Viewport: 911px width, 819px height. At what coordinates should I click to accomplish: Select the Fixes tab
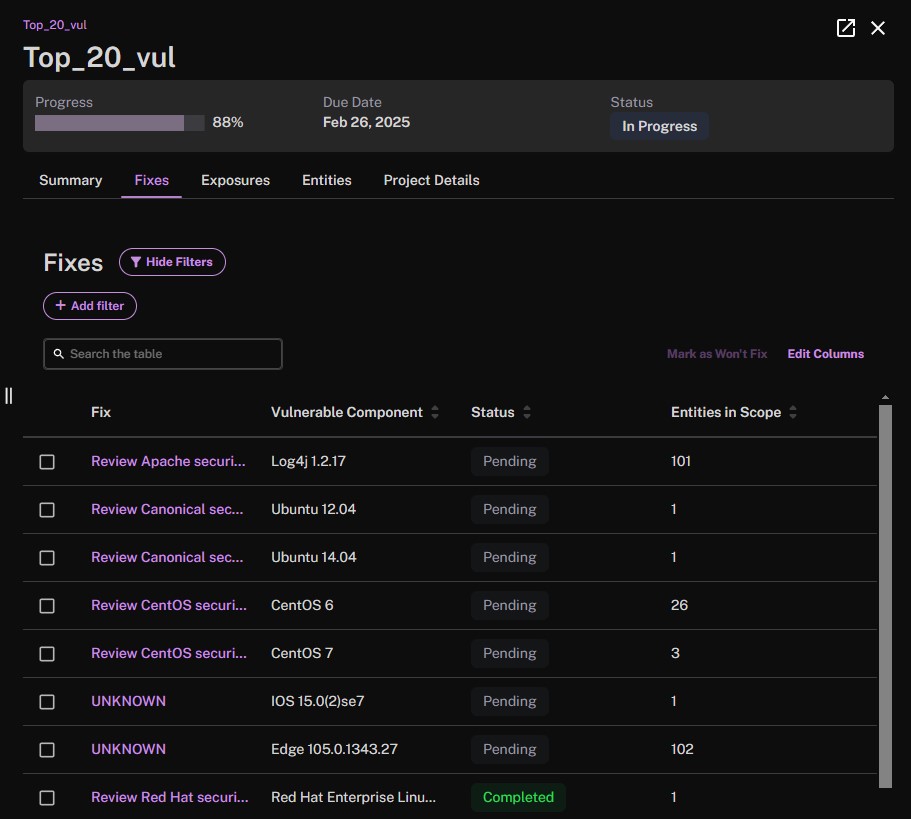coord(152,180)
